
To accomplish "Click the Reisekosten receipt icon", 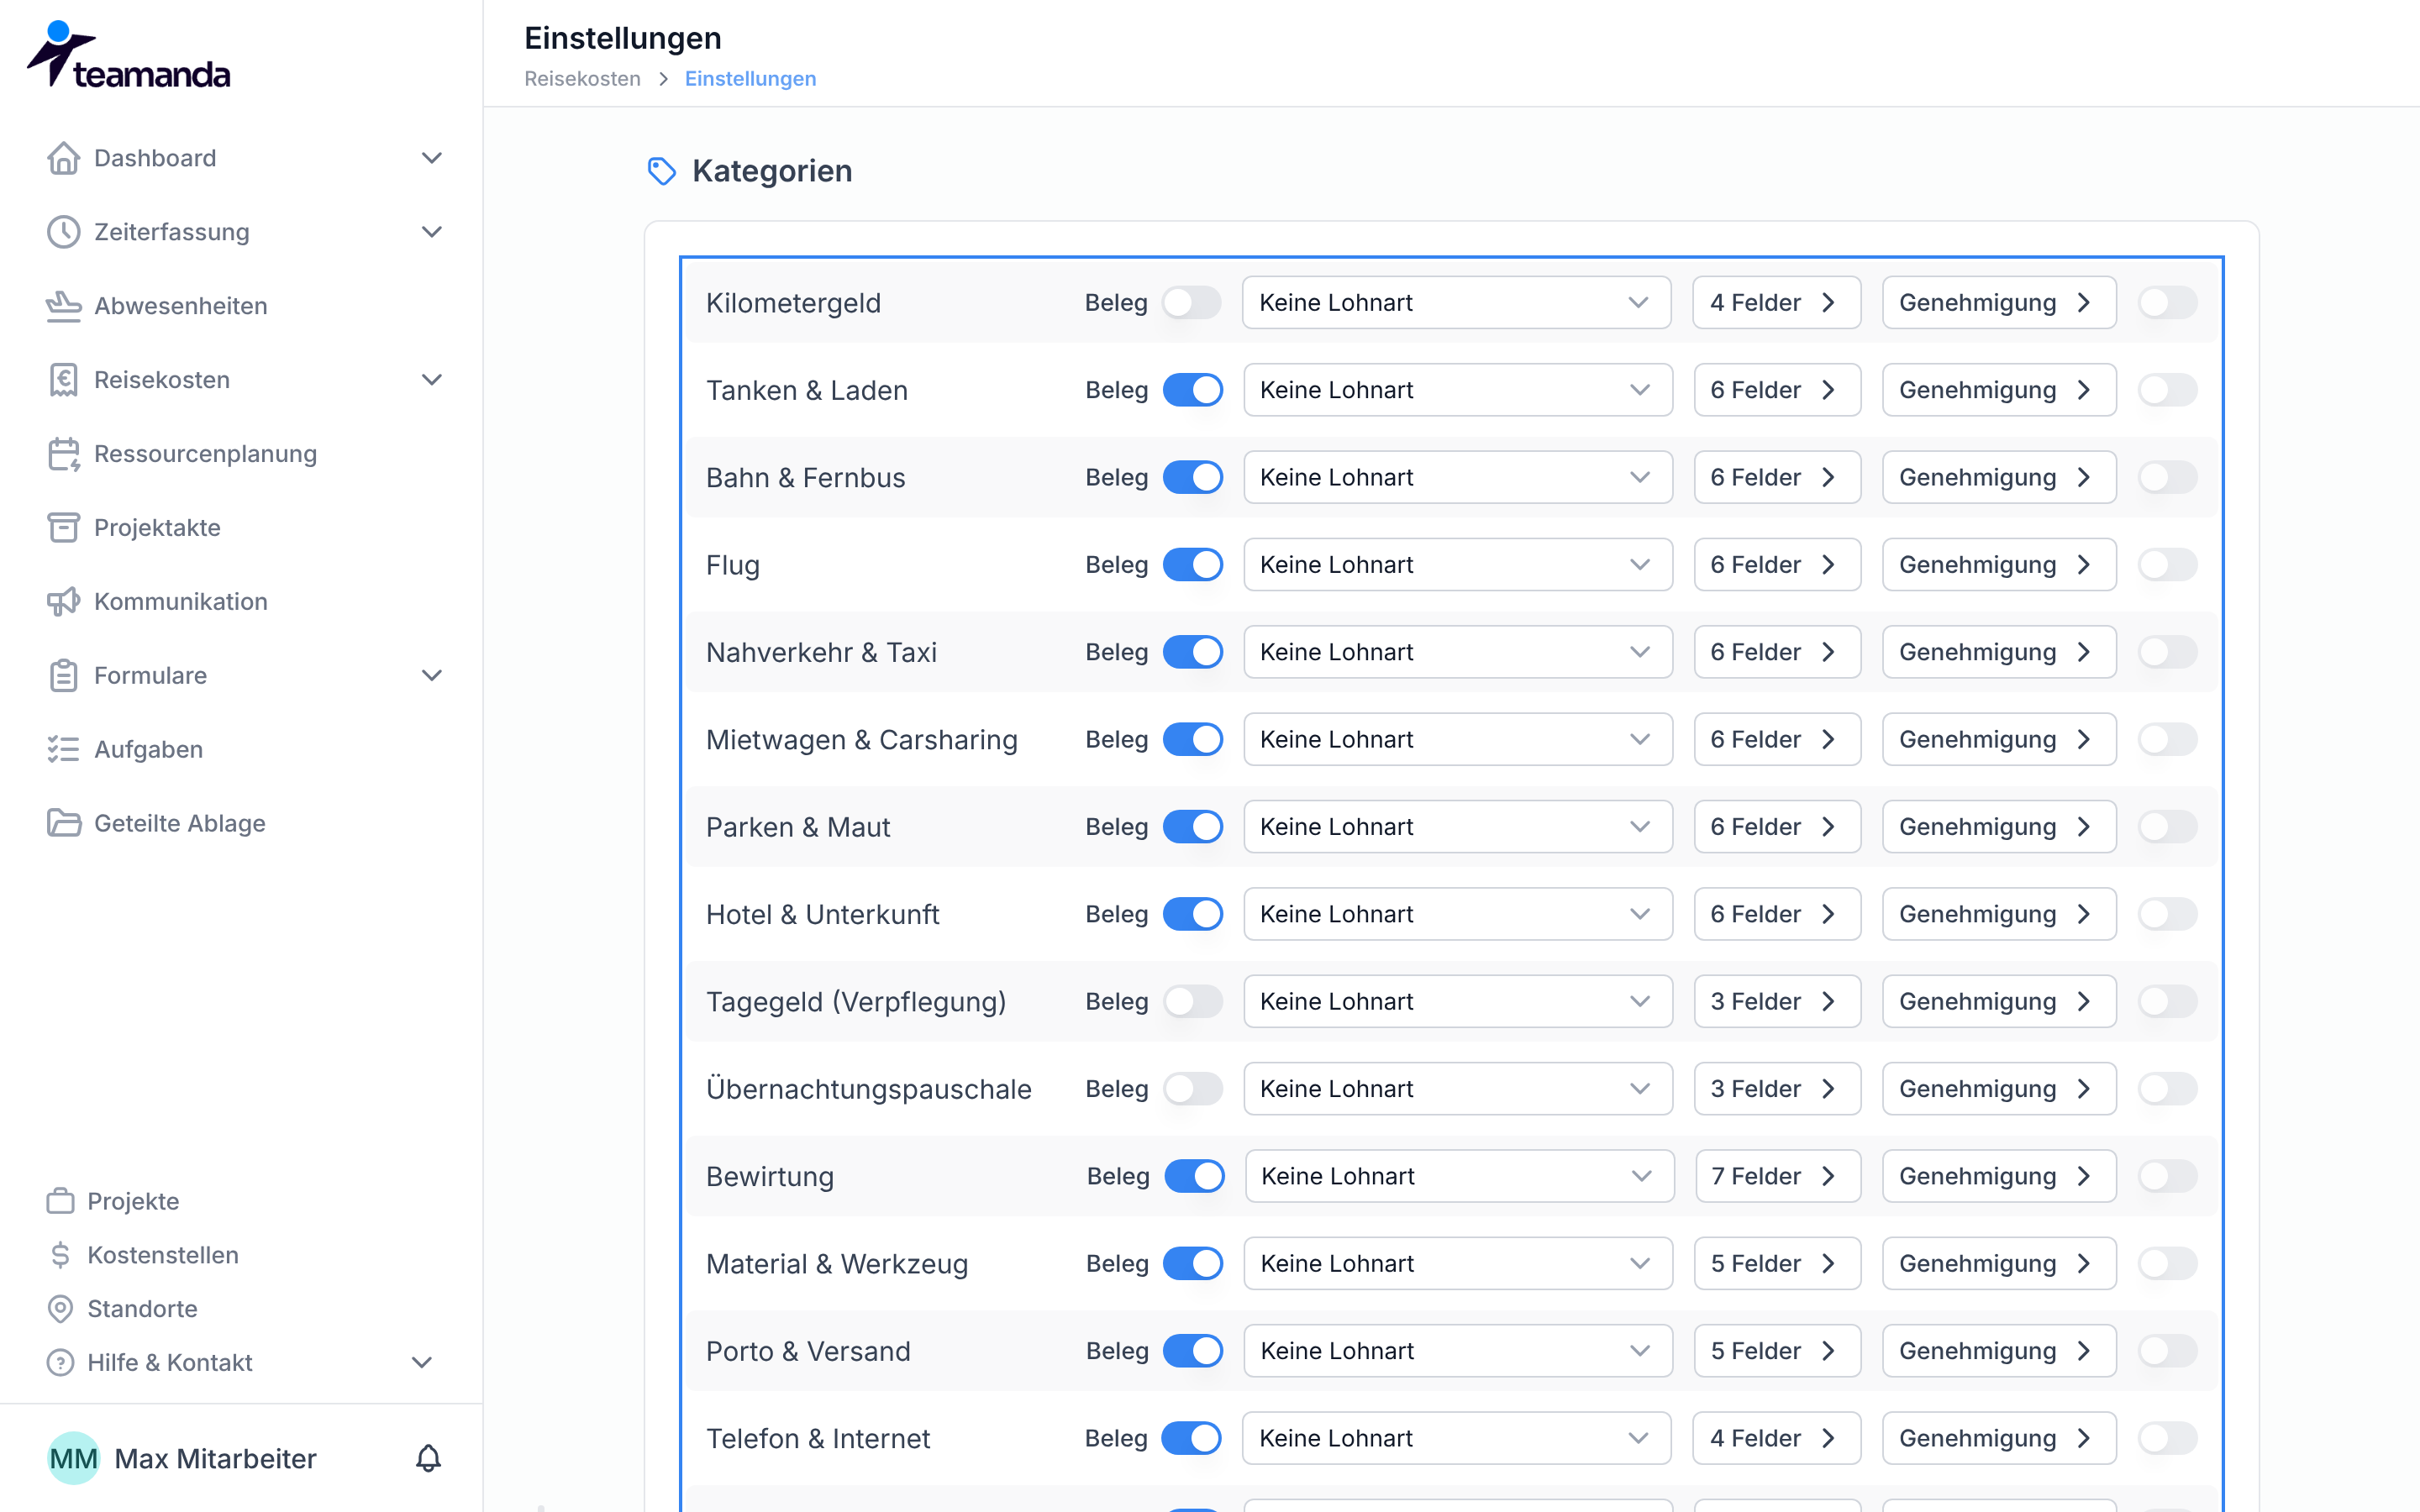I will coord(63,380).
